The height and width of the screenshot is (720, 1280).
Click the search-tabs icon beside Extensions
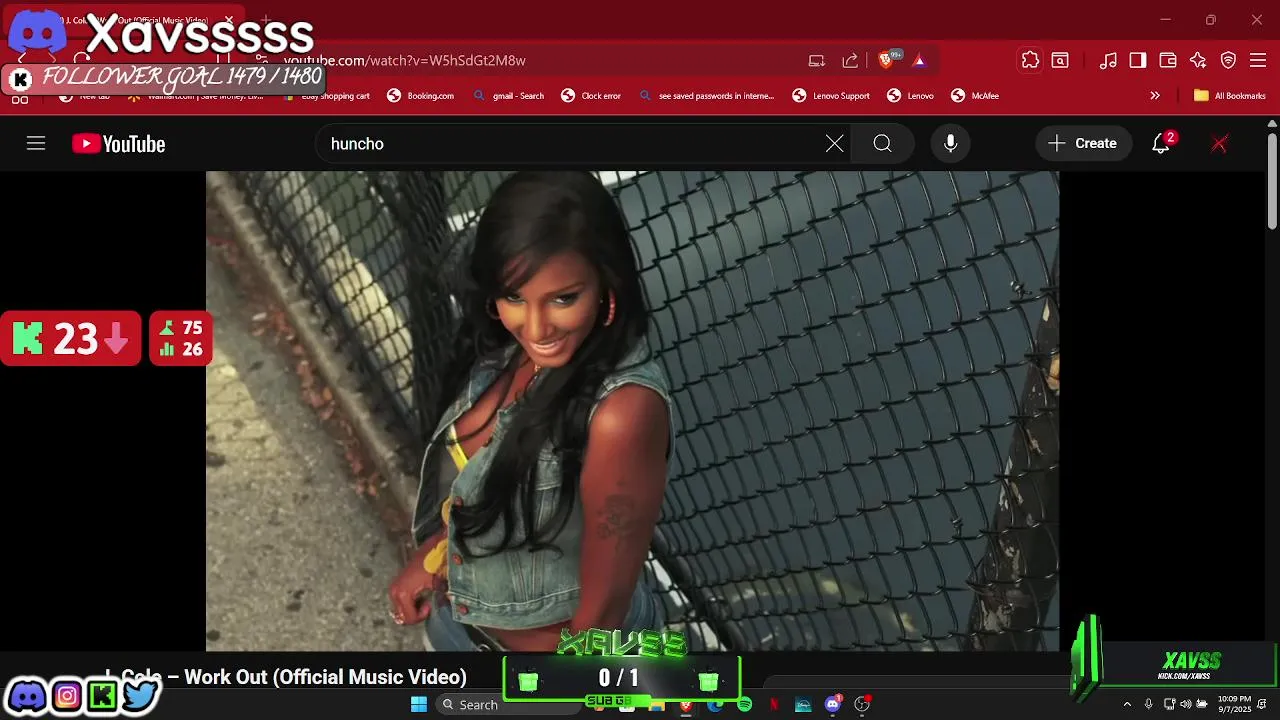click(1060, 60)
